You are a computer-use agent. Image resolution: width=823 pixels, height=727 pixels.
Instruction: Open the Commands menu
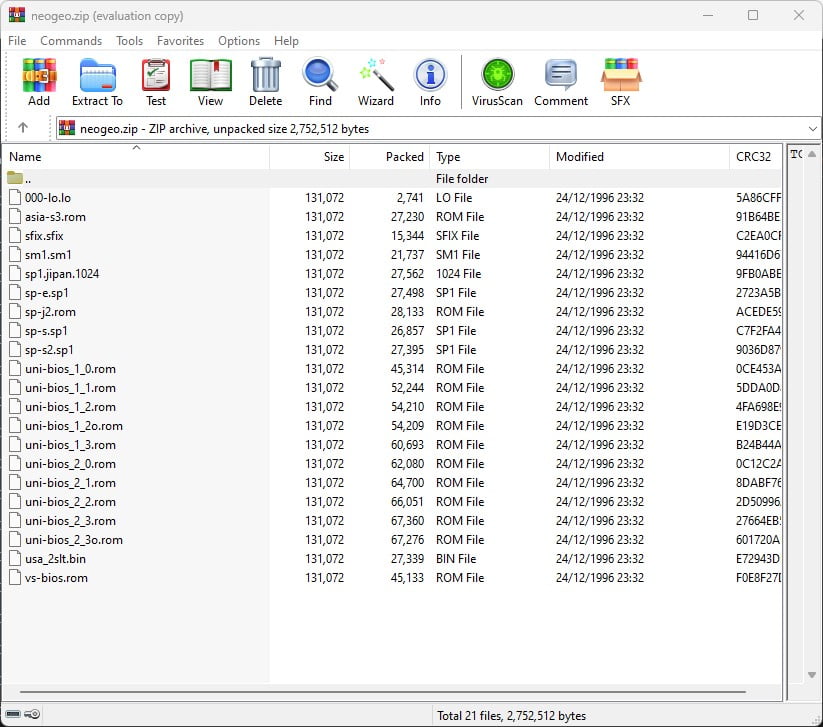(71, 40)
